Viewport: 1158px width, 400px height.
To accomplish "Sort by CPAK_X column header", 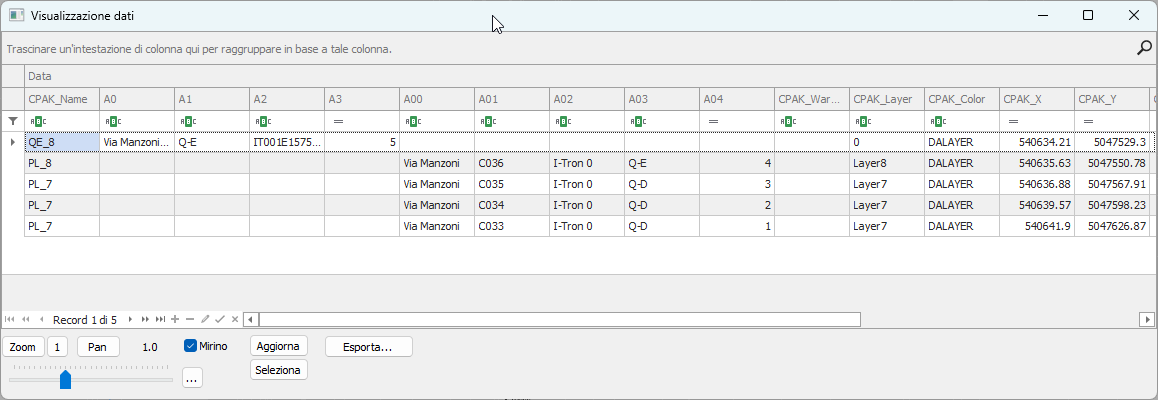I will 1038,99.
